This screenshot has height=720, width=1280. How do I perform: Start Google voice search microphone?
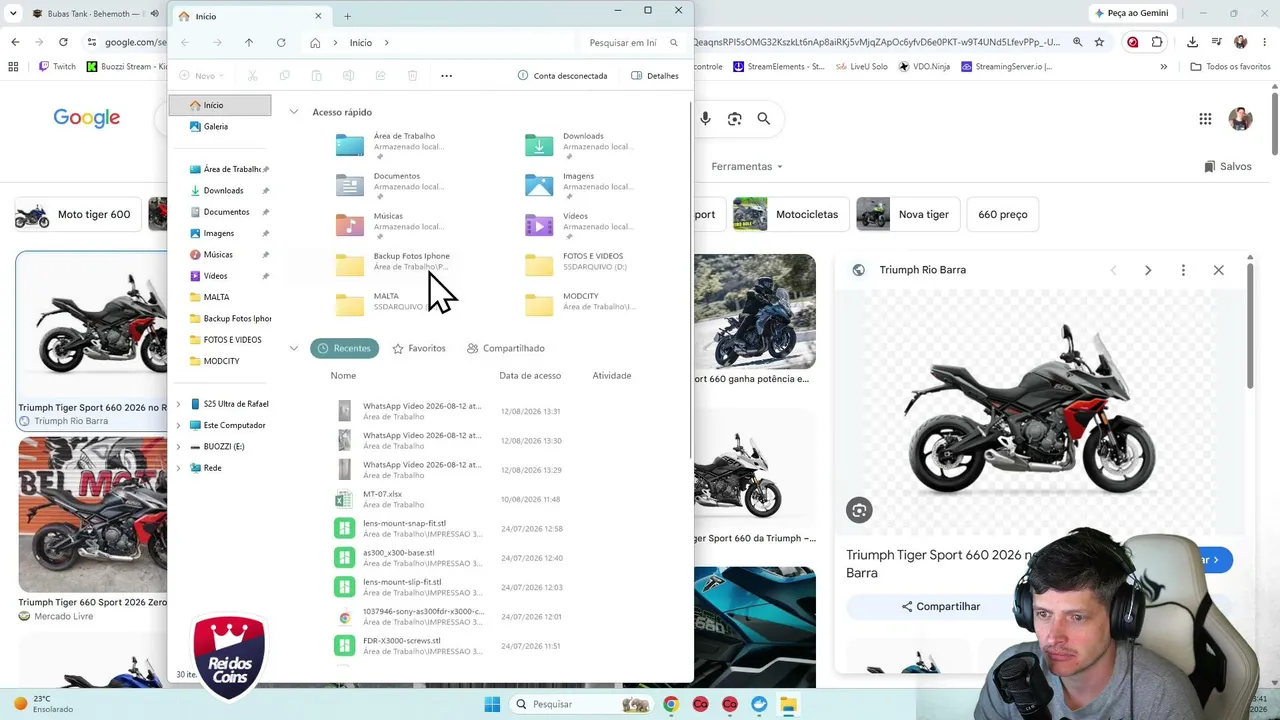[x=705, y=119]
